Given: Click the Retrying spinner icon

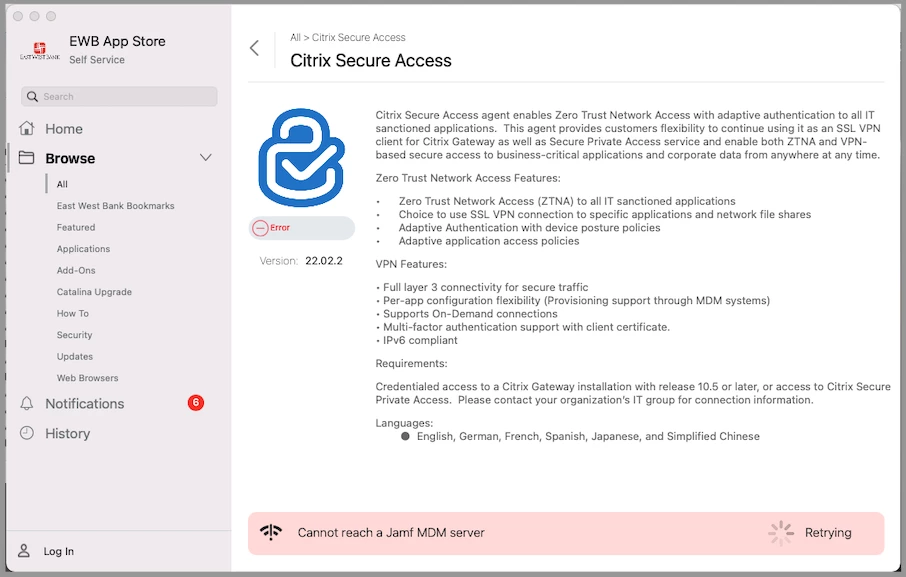Looking at the screenshot, I should pos(781,533).
